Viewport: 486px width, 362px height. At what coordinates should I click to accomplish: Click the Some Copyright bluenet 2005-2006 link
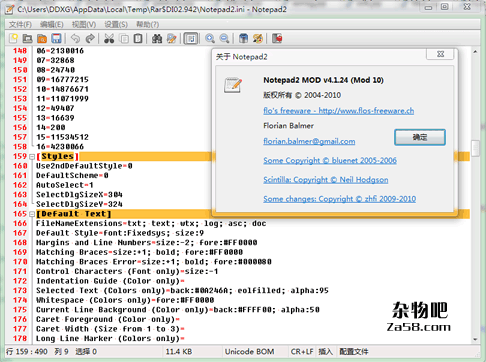330,160
